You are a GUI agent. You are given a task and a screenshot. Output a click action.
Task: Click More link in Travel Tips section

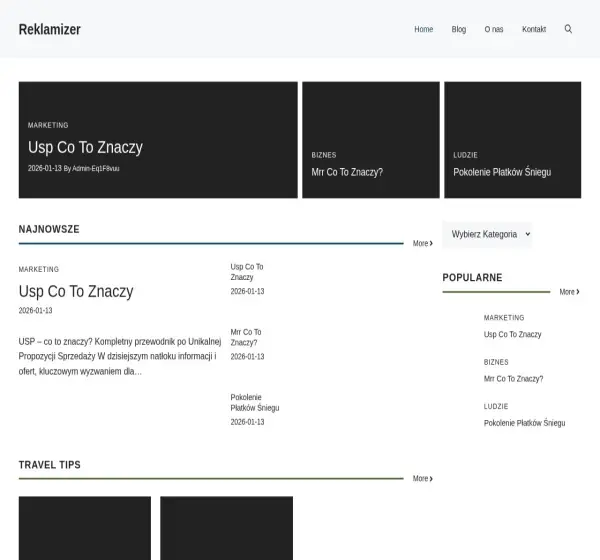[x=422, y=478]
